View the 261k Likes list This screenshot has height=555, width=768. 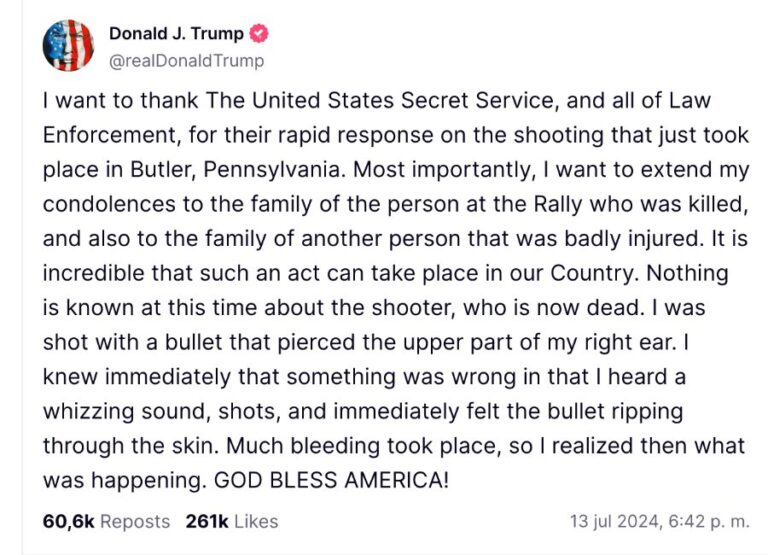pyautogui.click(x=232, y=521)
